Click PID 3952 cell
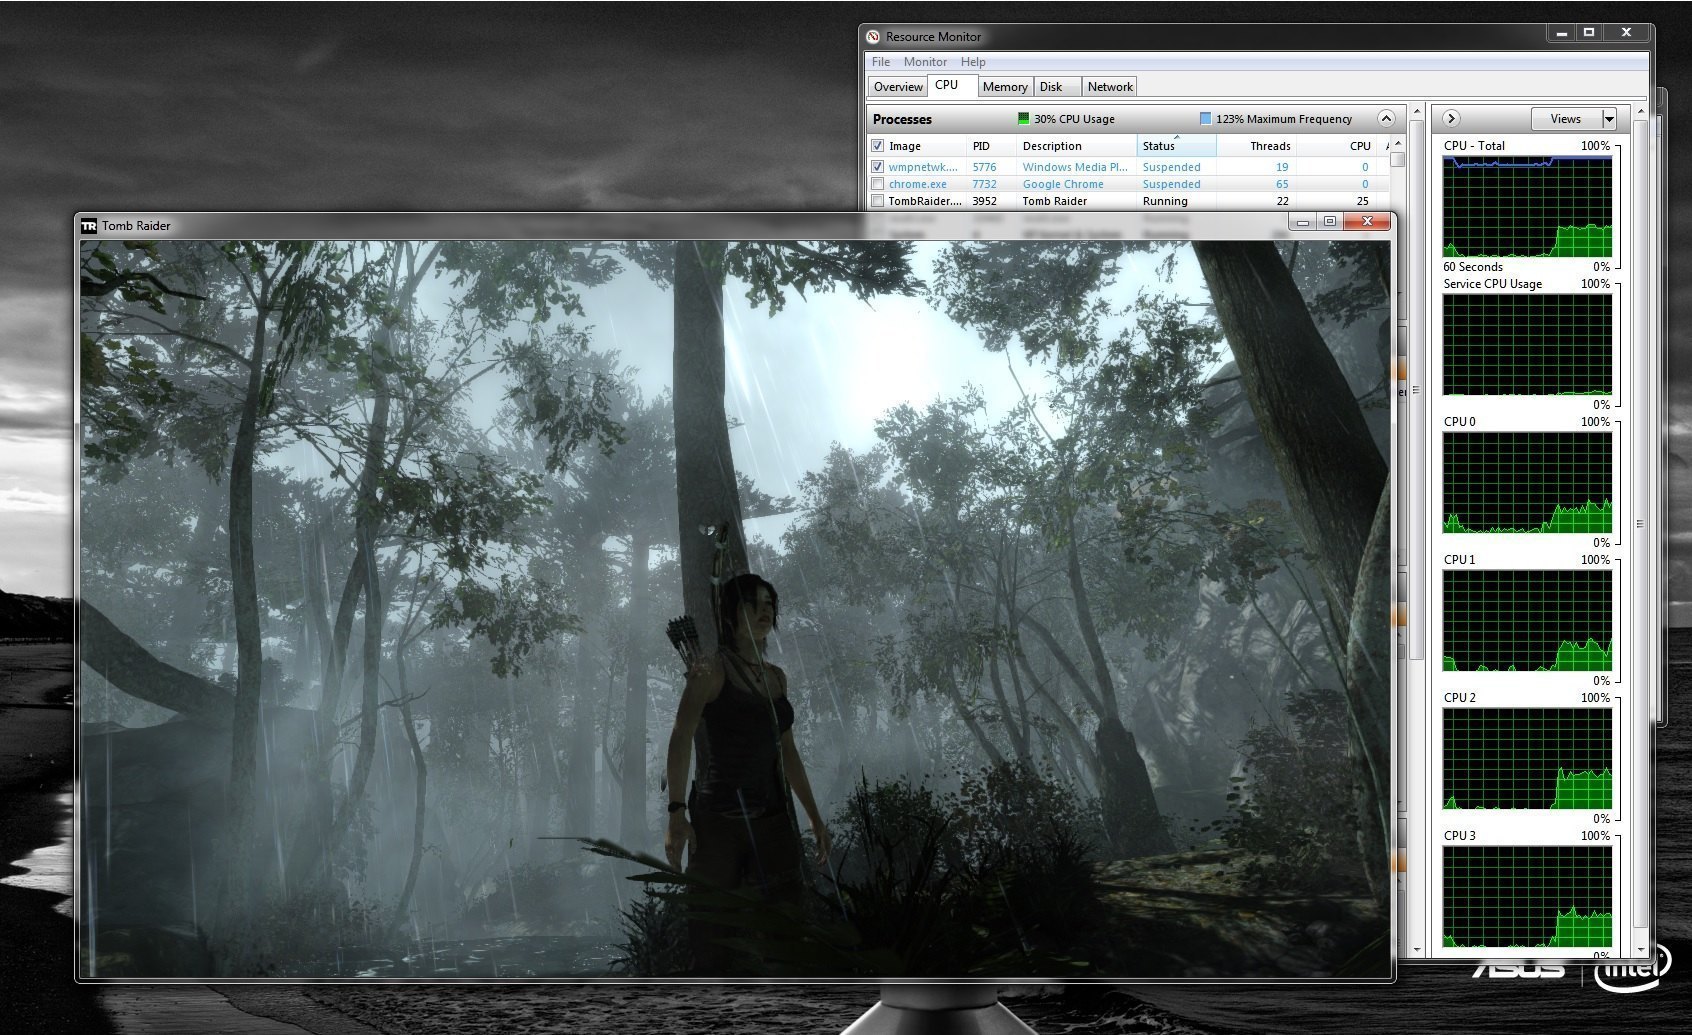 coord(984,201)
